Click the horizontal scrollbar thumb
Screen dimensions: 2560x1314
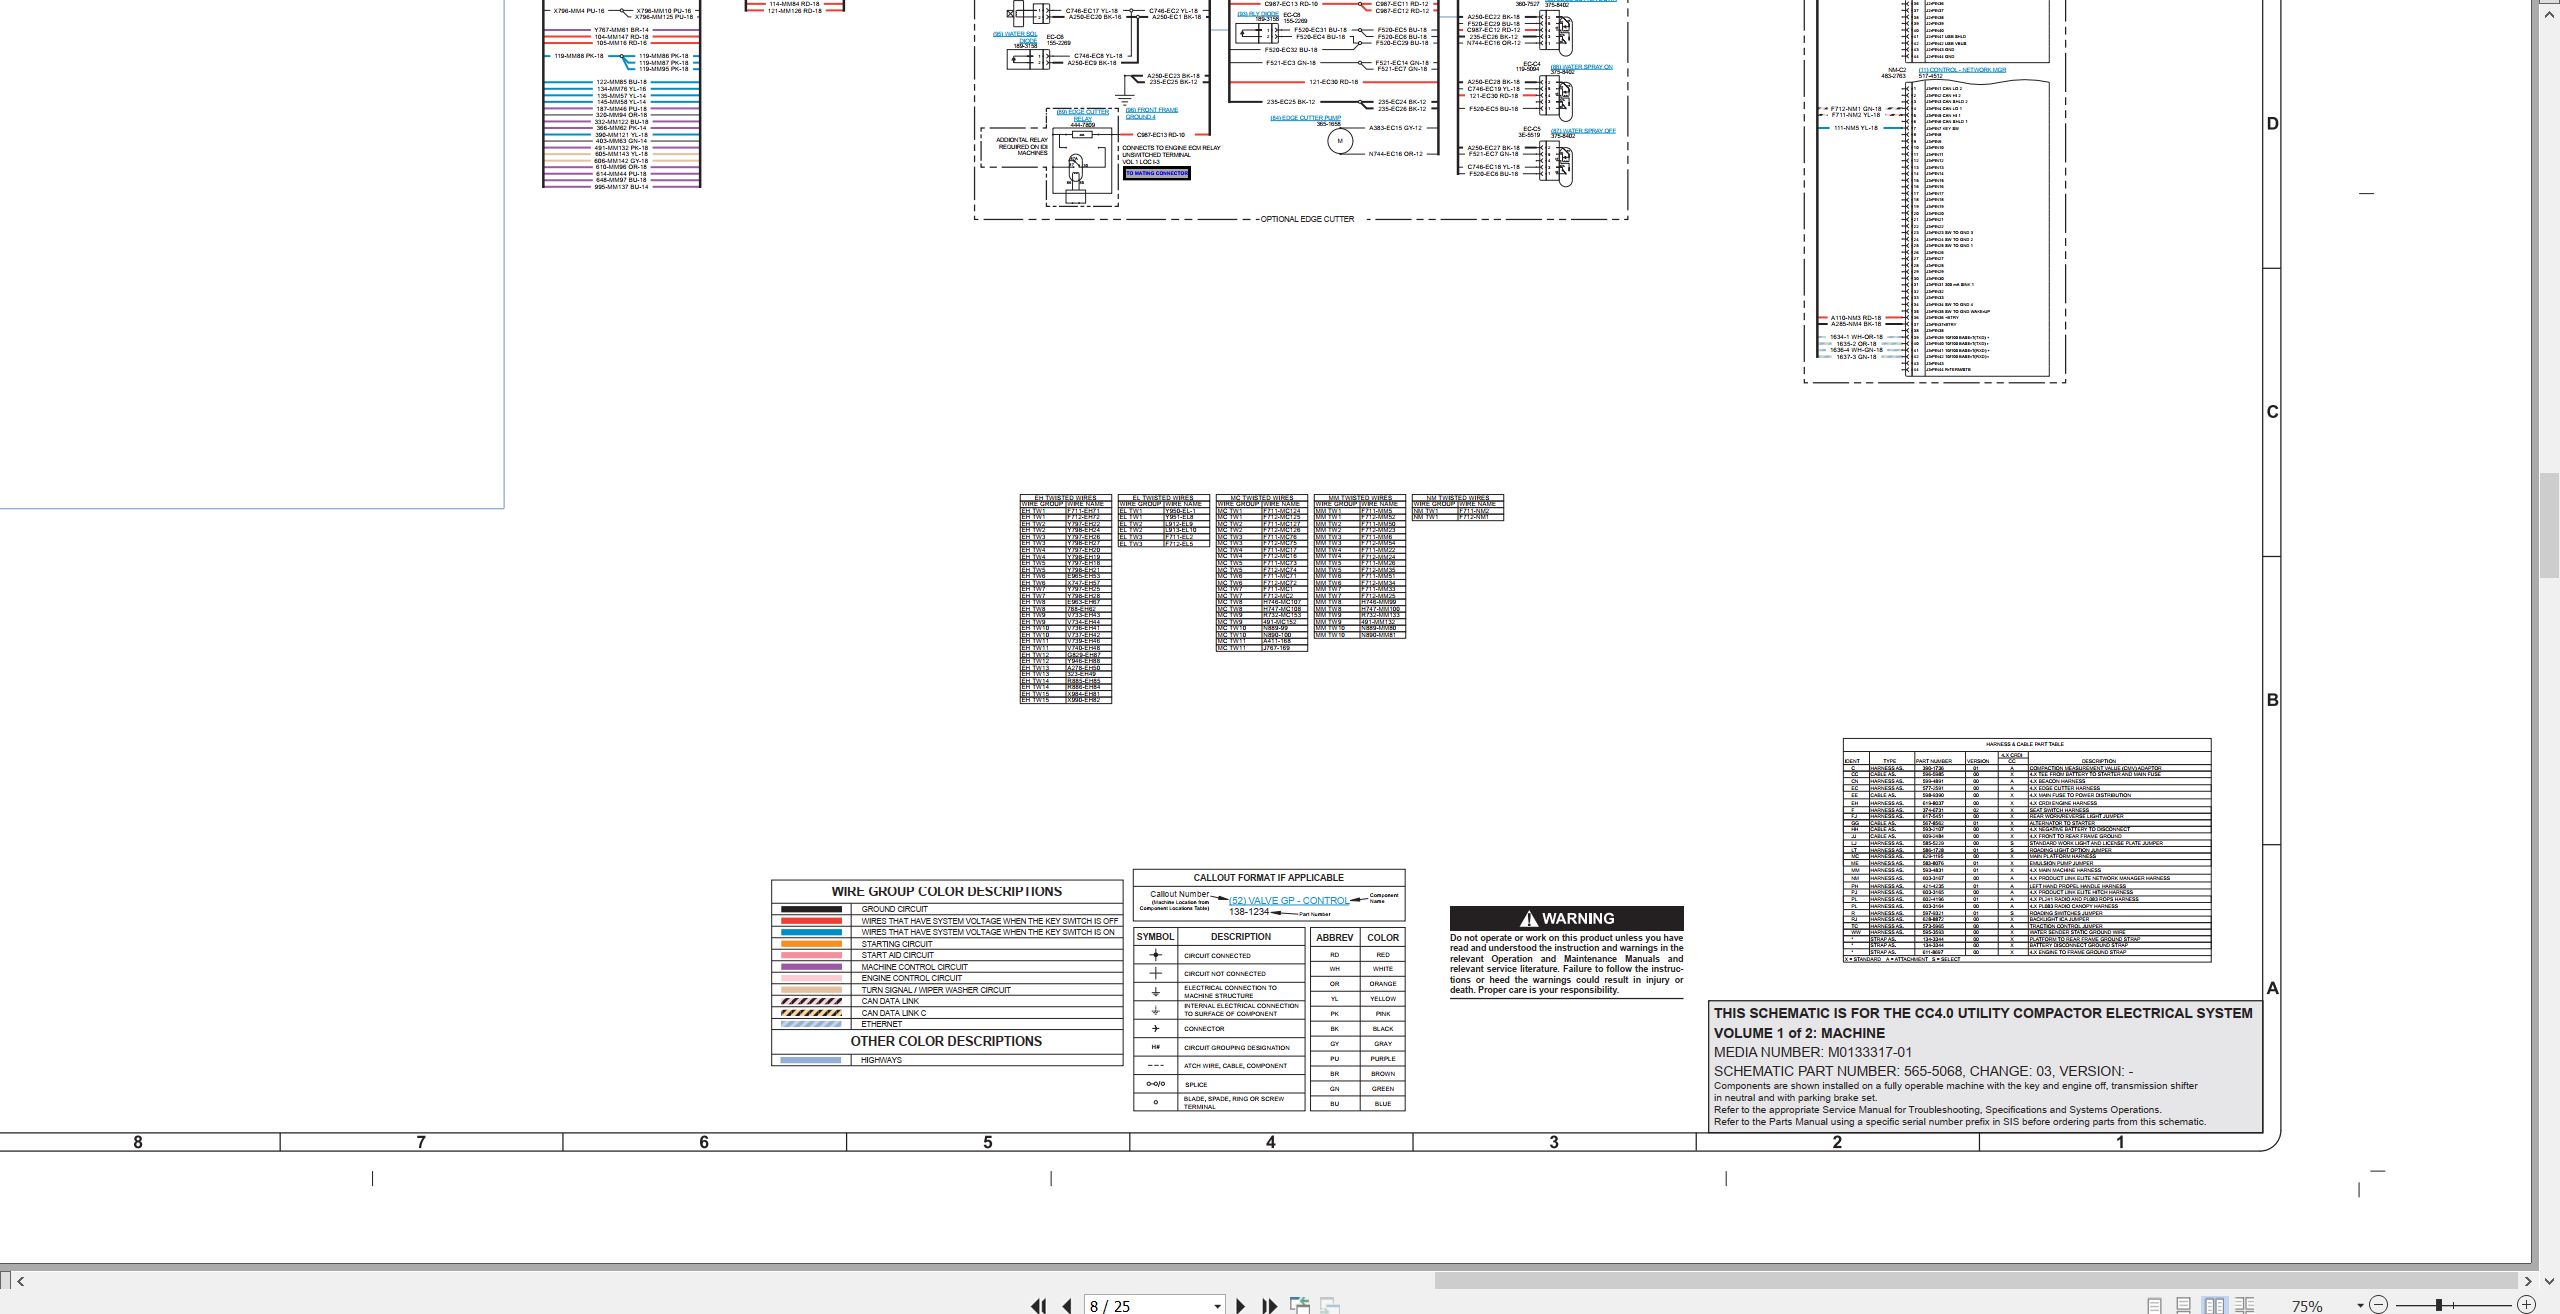click(x=1975, y=1281)
